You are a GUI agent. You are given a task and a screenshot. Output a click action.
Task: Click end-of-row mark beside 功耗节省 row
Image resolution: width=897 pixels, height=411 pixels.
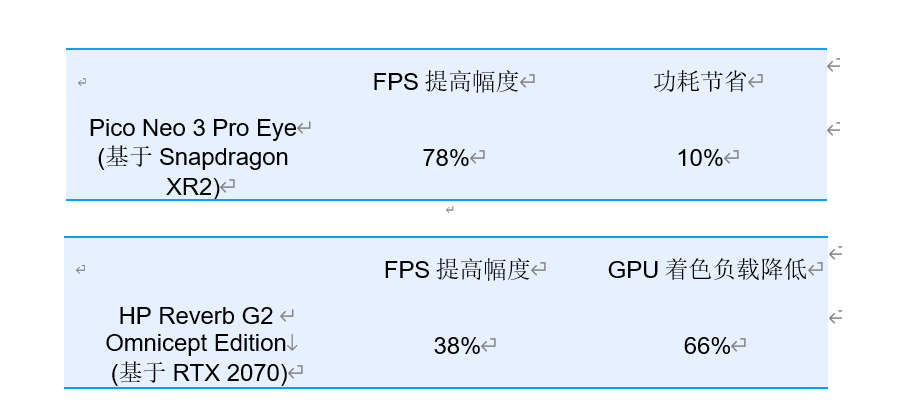(x=834, y=65)
